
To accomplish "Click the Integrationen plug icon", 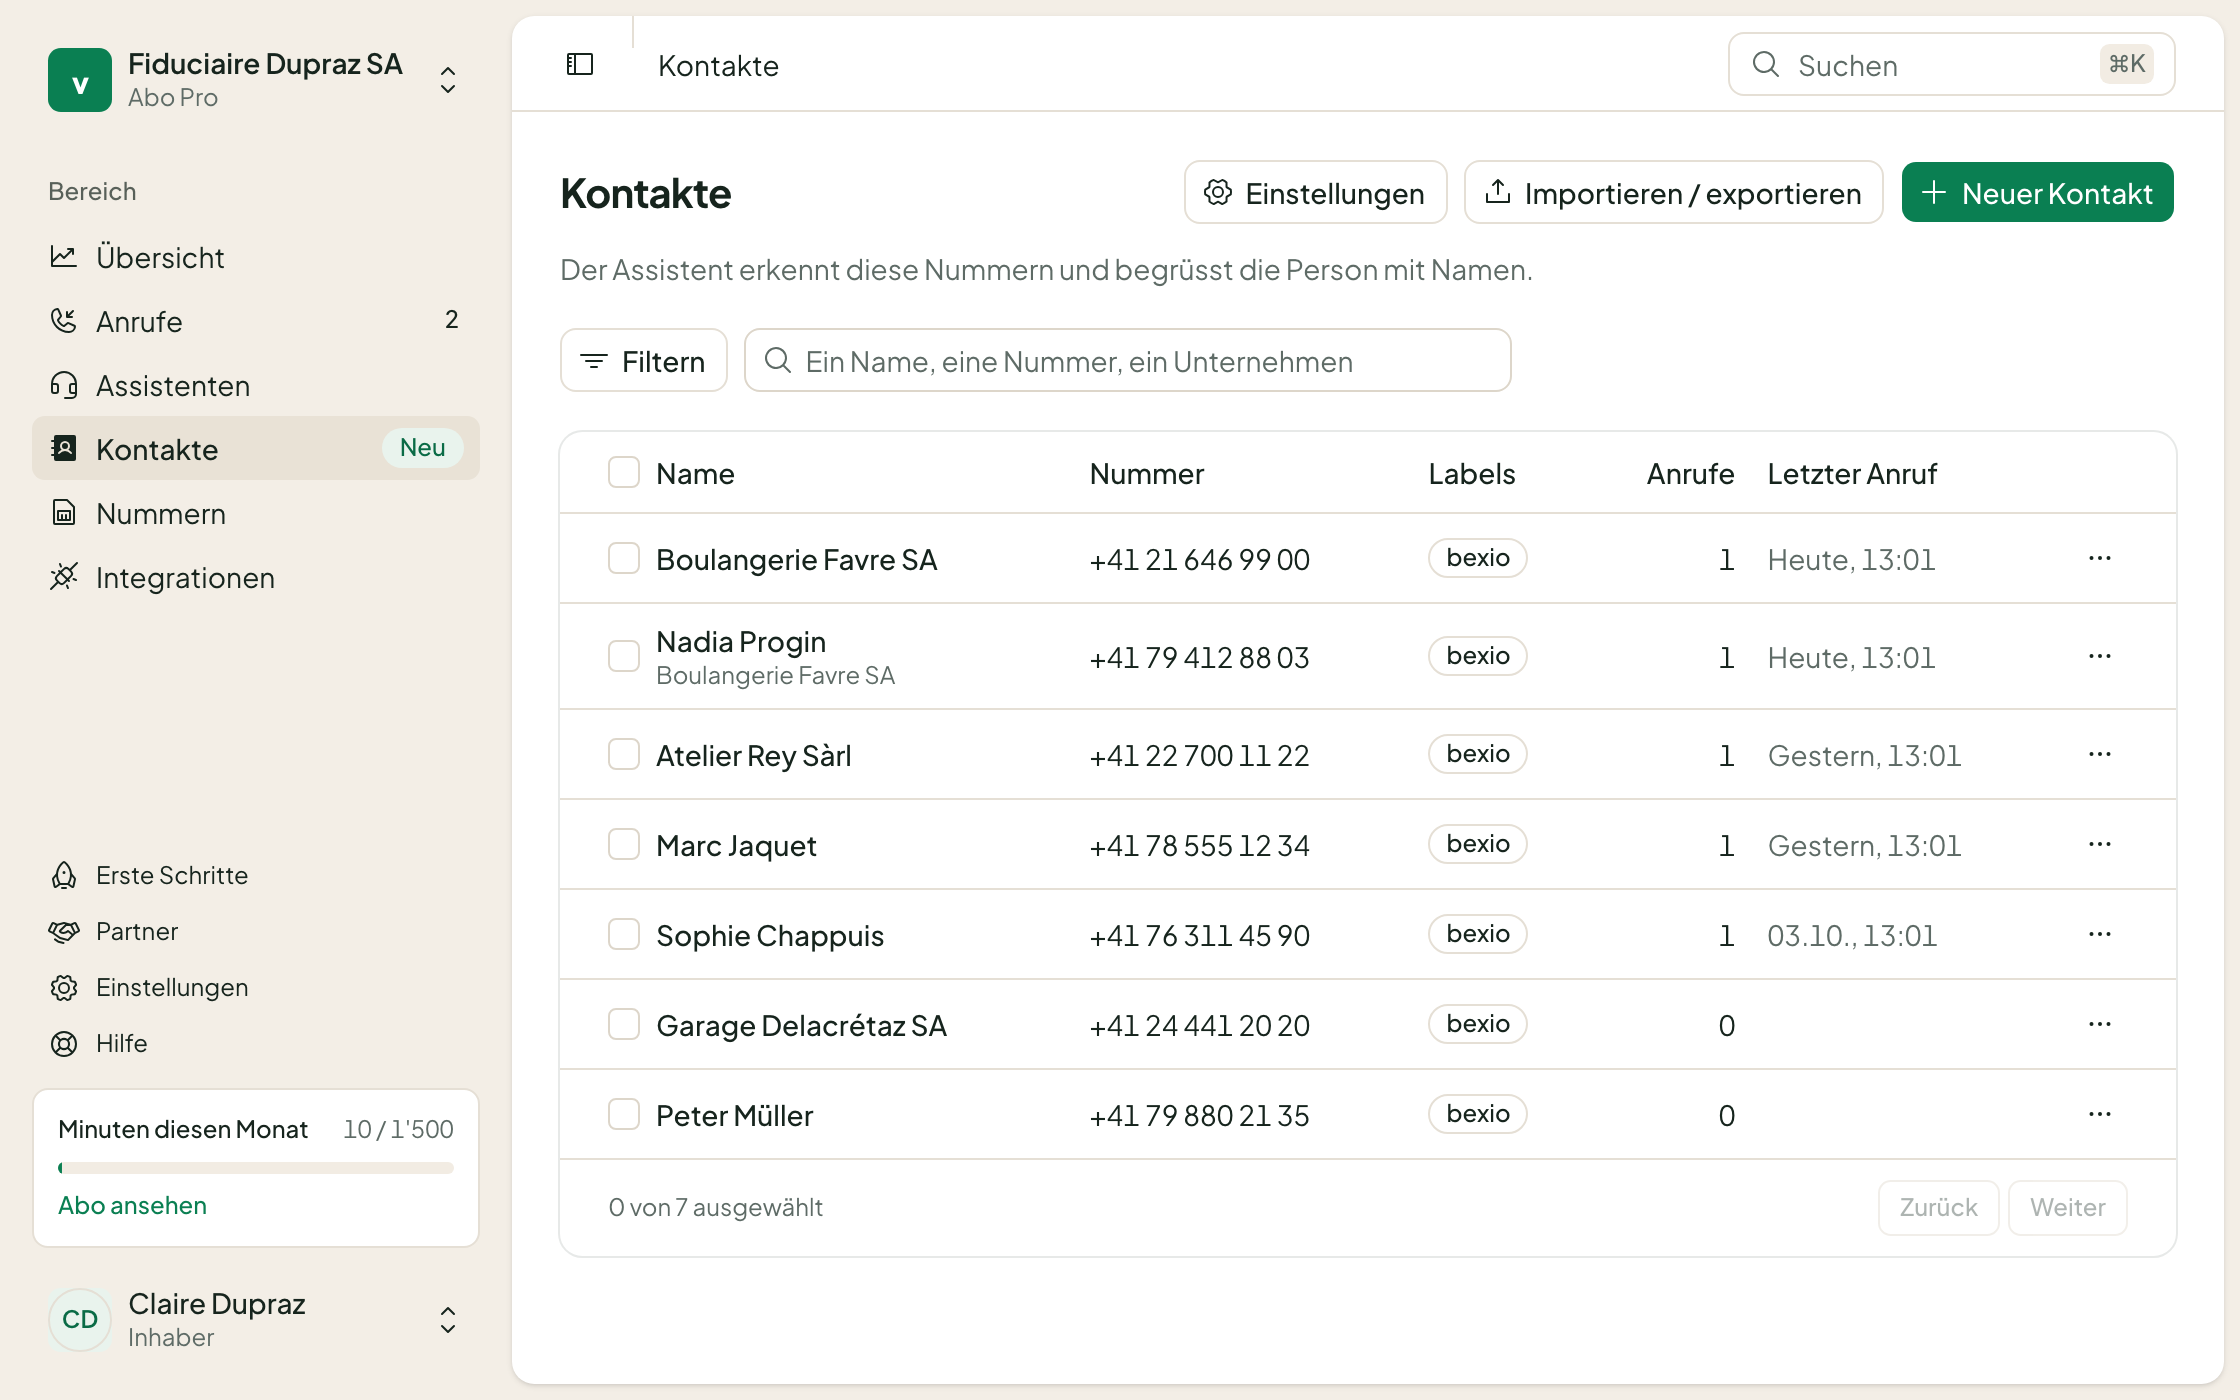I will click(x=64, y=577).
